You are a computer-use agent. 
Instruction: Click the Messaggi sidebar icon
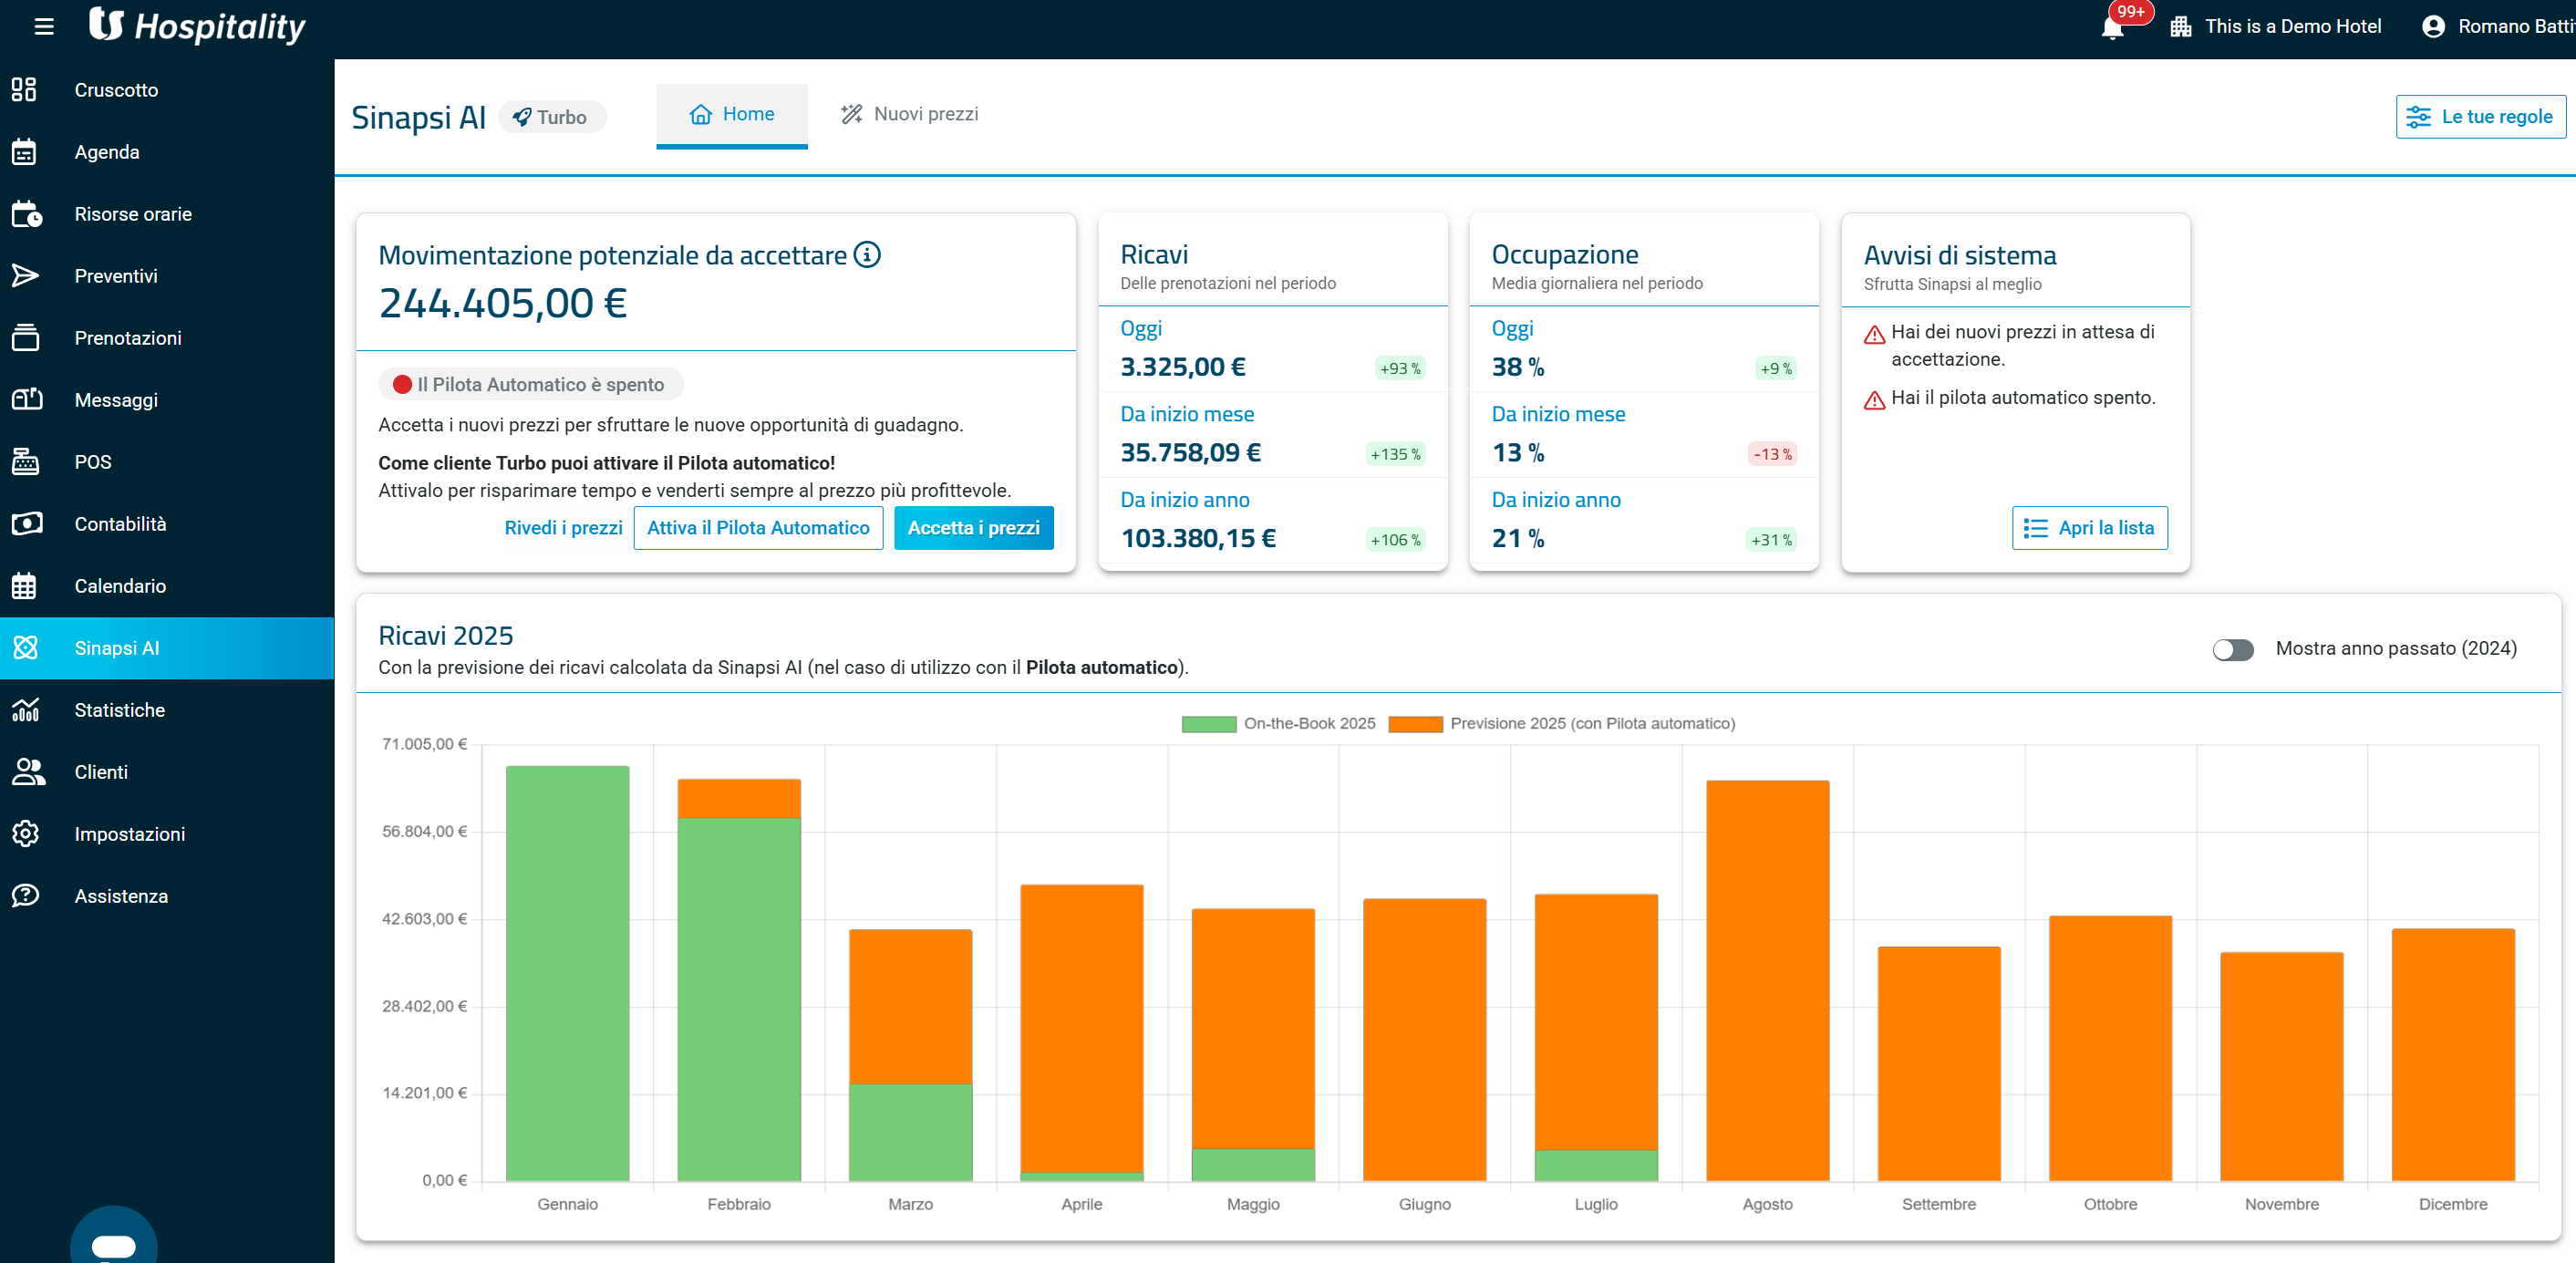25,400
